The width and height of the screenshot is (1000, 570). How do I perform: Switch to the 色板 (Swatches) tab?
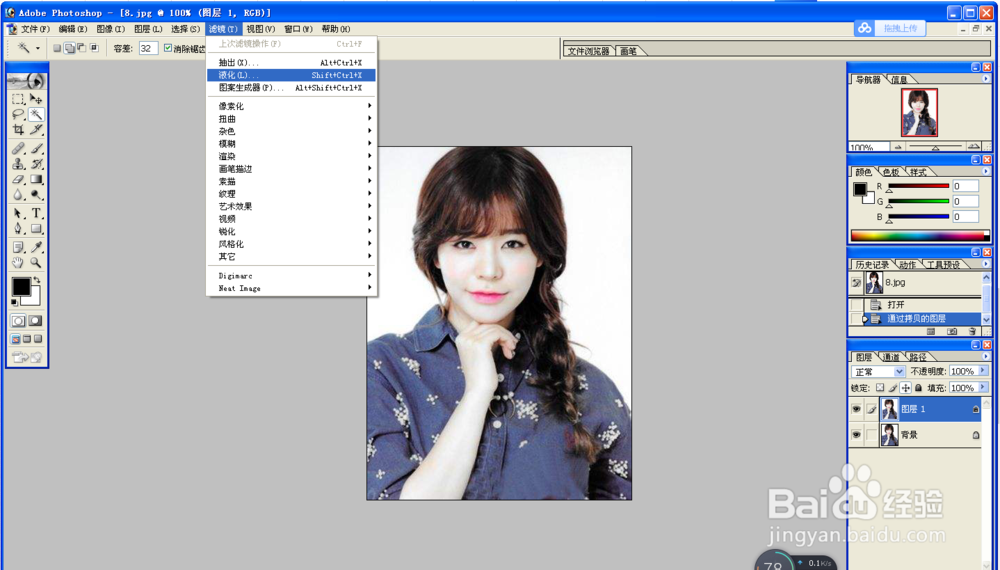coord(892,172)
